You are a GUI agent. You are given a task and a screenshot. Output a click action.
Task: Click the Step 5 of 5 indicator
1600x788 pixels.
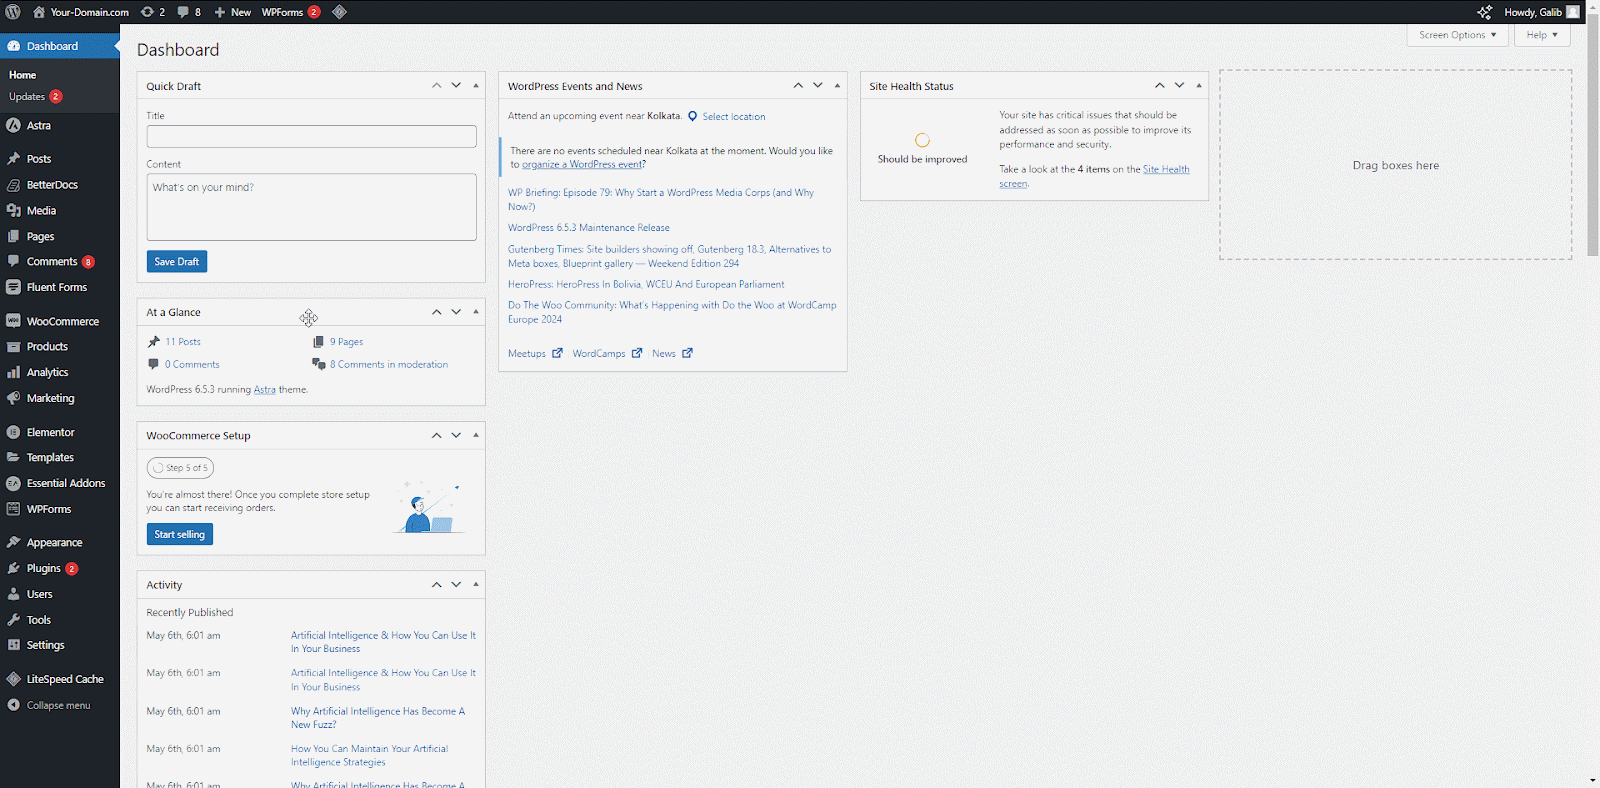tap(180, 468)
